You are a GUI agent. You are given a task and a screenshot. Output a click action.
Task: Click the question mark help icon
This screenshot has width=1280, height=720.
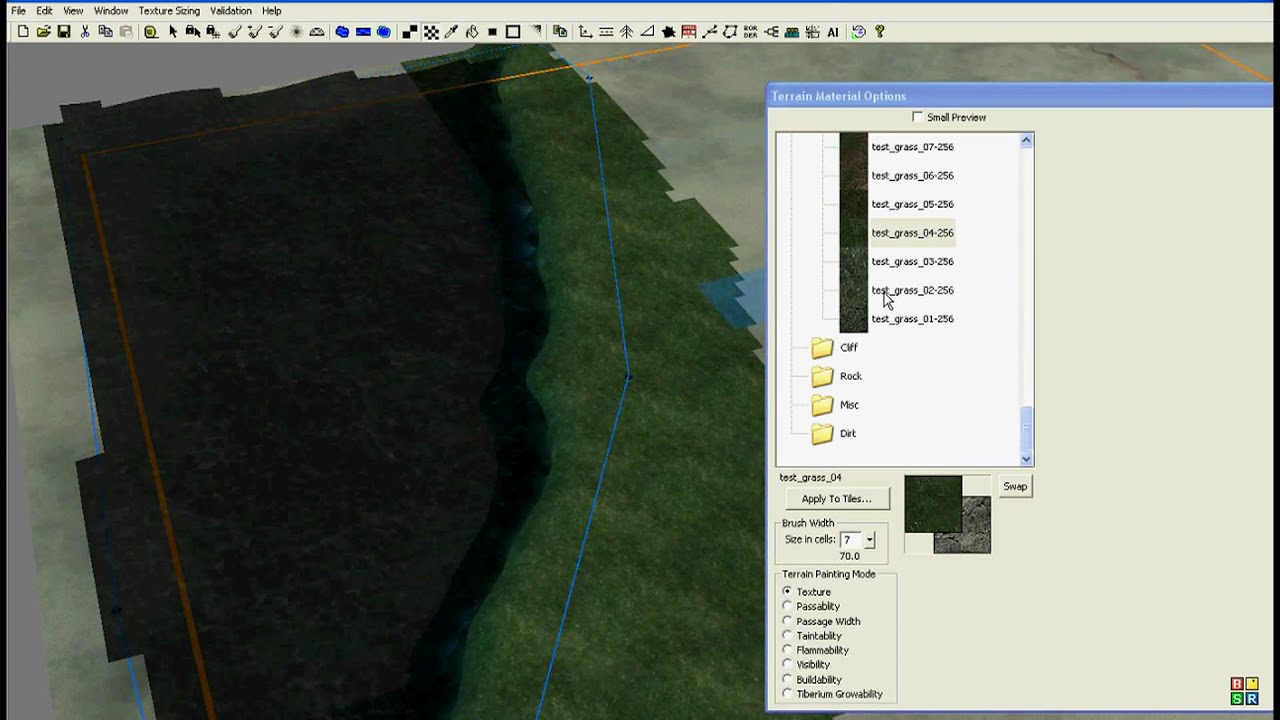pyautogui.click(x=879, y=32)
